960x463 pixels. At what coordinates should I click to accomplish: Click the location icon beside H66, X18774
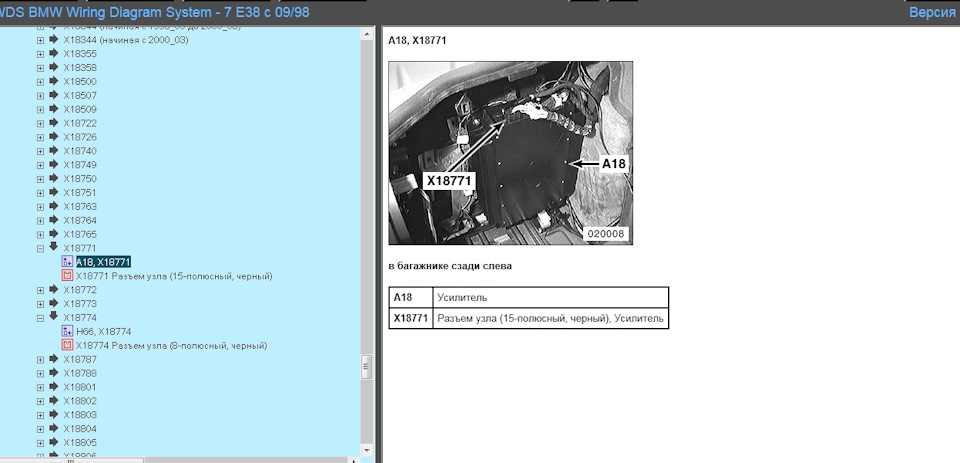67,331
